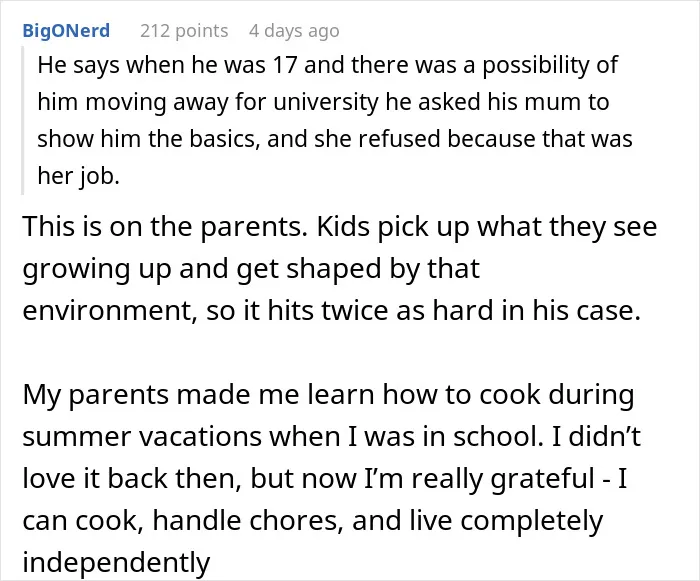Image resolution: width=700 pixels, height=581 pixels.
Task: Open the BigONerd user profile link
Action: tap(66, 31)
